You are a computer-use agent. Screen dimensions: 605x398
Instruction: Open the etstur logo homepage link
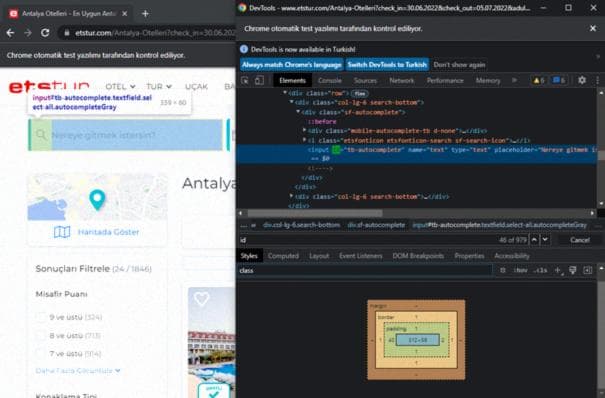point(49,87)
